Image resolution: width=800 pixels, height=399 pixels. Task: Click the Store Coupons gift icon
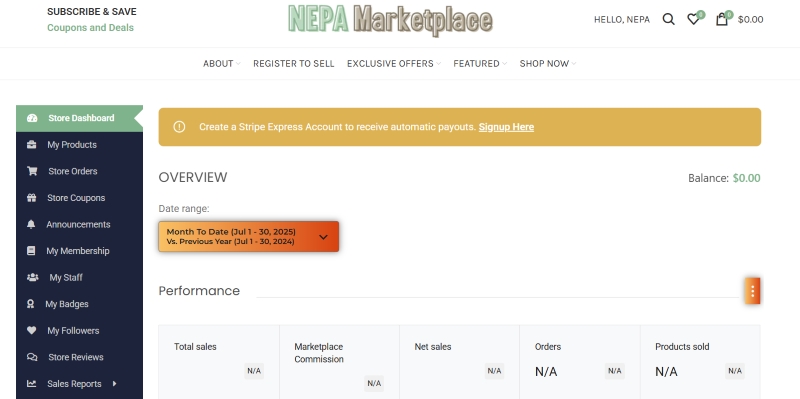point(32,198)
